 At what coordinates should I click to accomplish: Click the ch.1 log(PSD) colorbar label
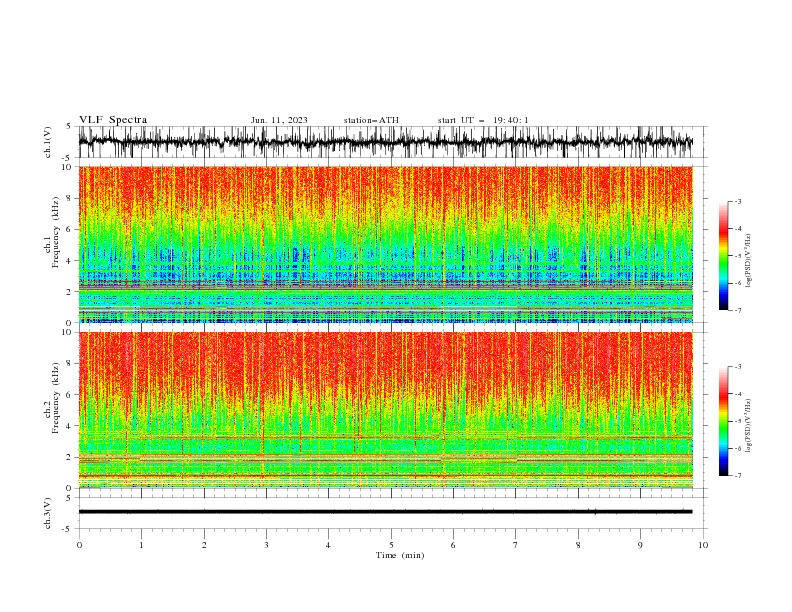coord(748,260)
